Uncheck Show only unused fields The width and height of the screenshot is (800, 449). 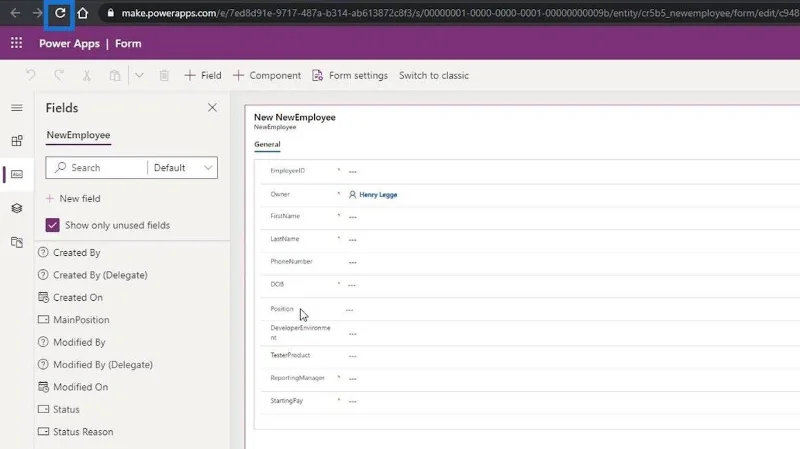click(x=53, y=225)
